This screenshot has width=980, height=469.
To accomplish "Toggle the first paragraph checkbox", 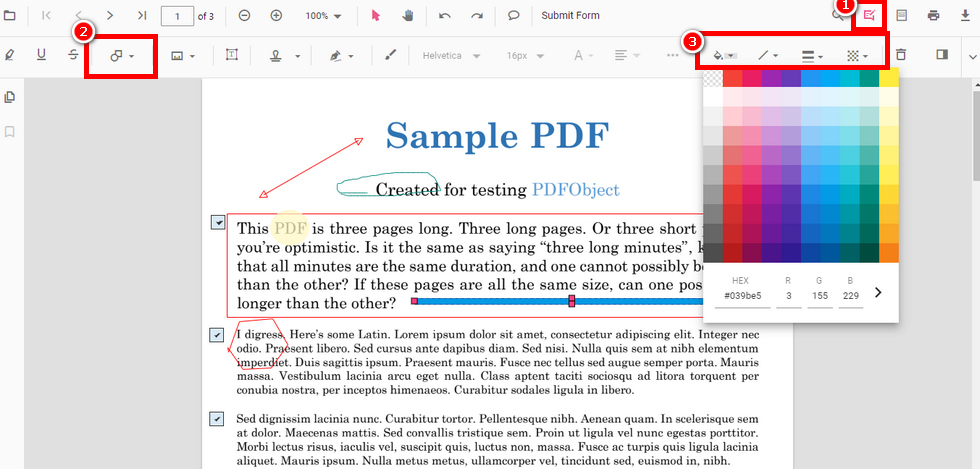I will click(x=218, y=222).
